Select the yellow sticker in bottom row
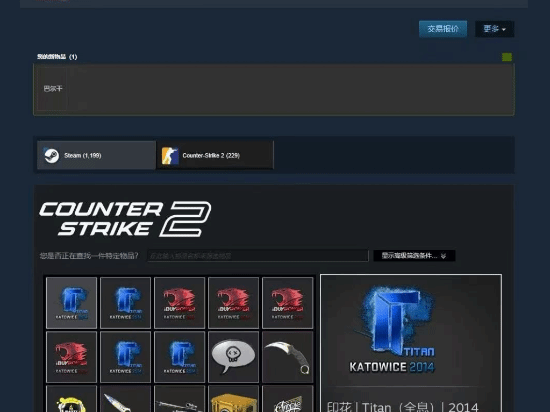The image size is (550, 412). tap(72, 399)
